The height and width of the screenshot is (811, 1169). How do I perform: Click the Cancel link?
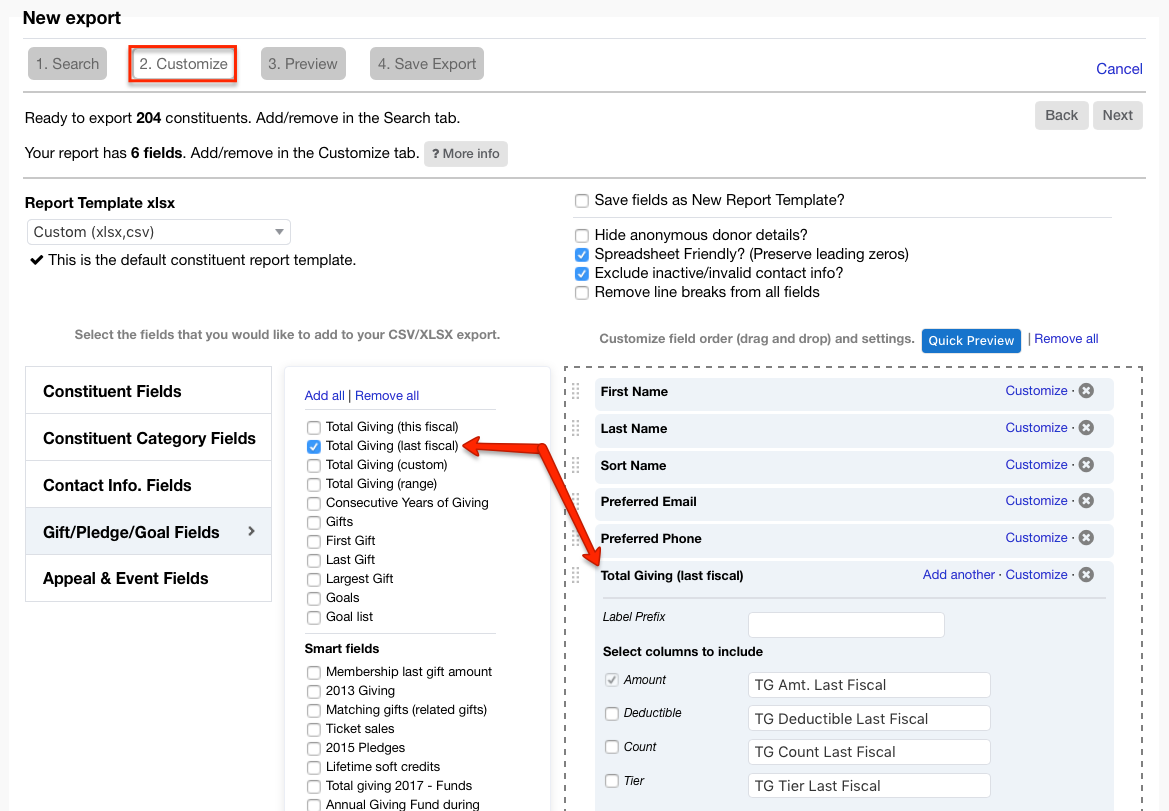click(1119, 69)
